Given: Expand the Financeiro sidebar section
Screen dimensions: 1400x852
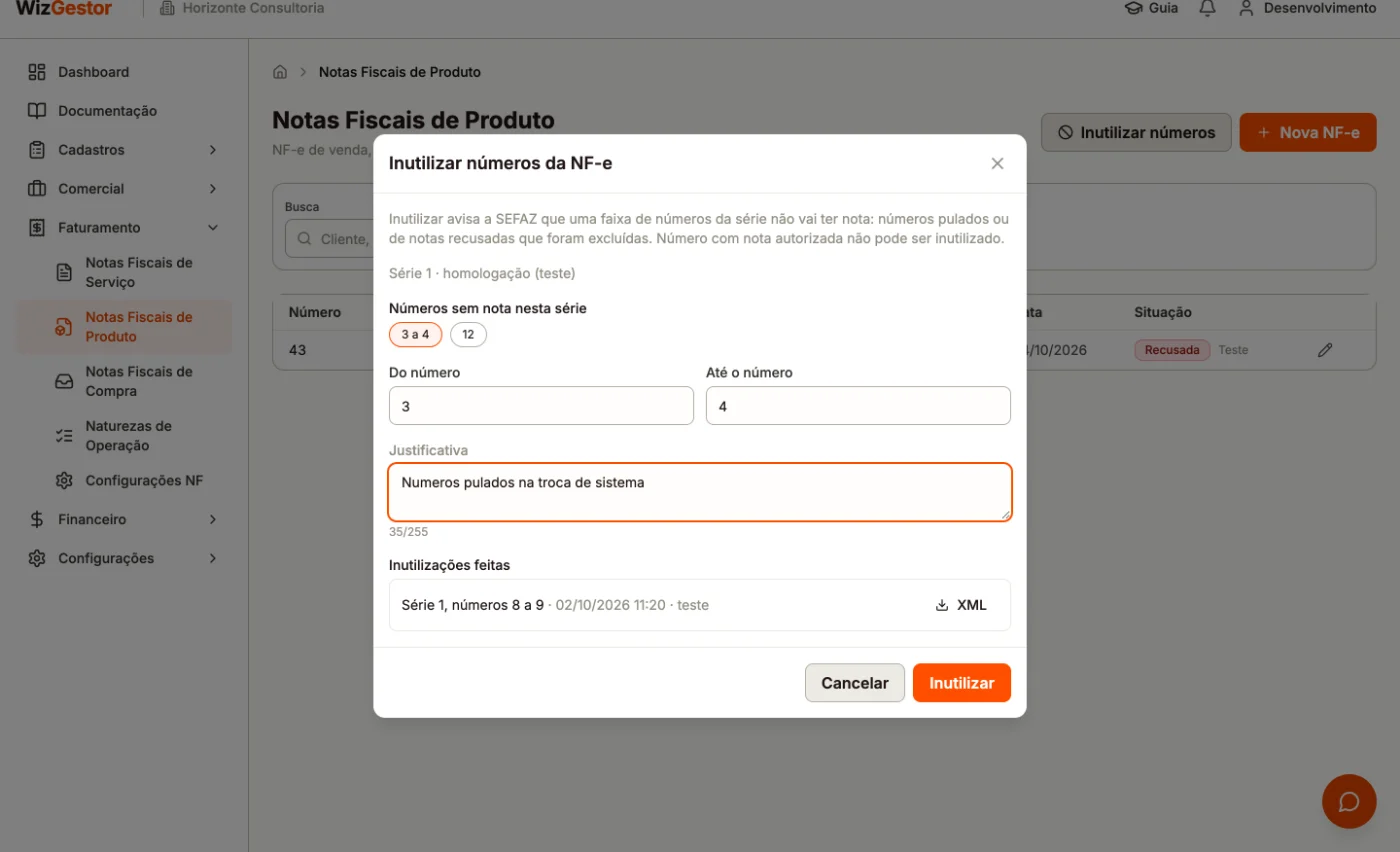Looking at the screenshot, I should pyautogui.click(x=124, y=520).
